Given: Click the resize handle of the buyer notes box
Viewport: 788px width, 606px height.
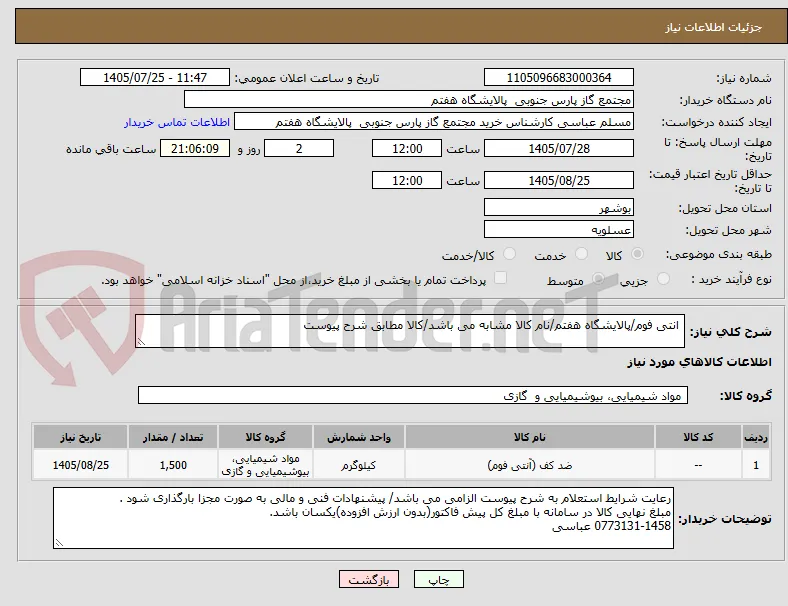Looking at the screenshot, I should tap(59, 543).
